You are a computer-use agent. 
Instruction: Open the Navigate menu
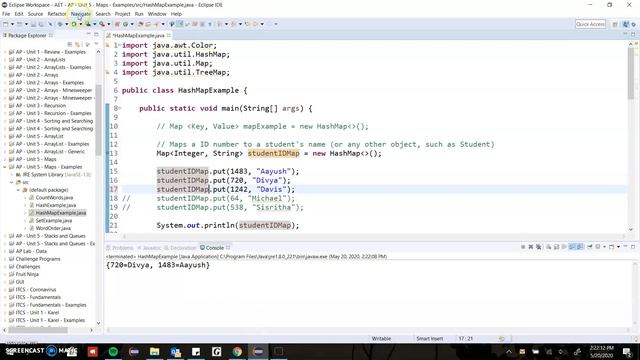tap(80, 14)
